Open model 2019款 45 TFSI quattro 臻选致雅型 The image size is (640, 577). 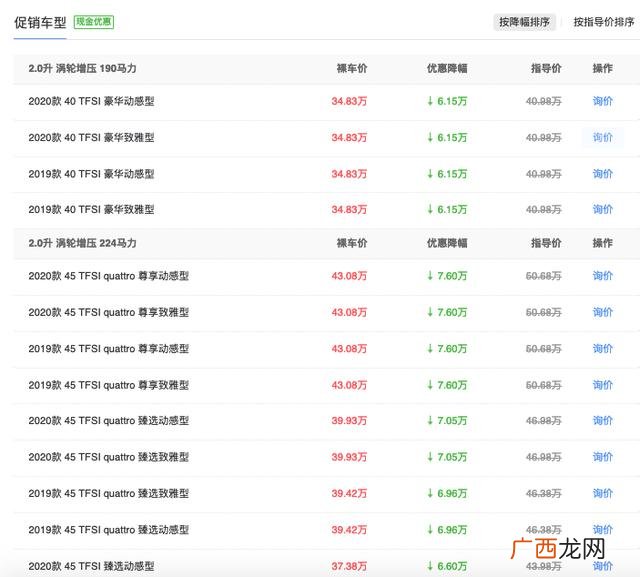(109, 493)
